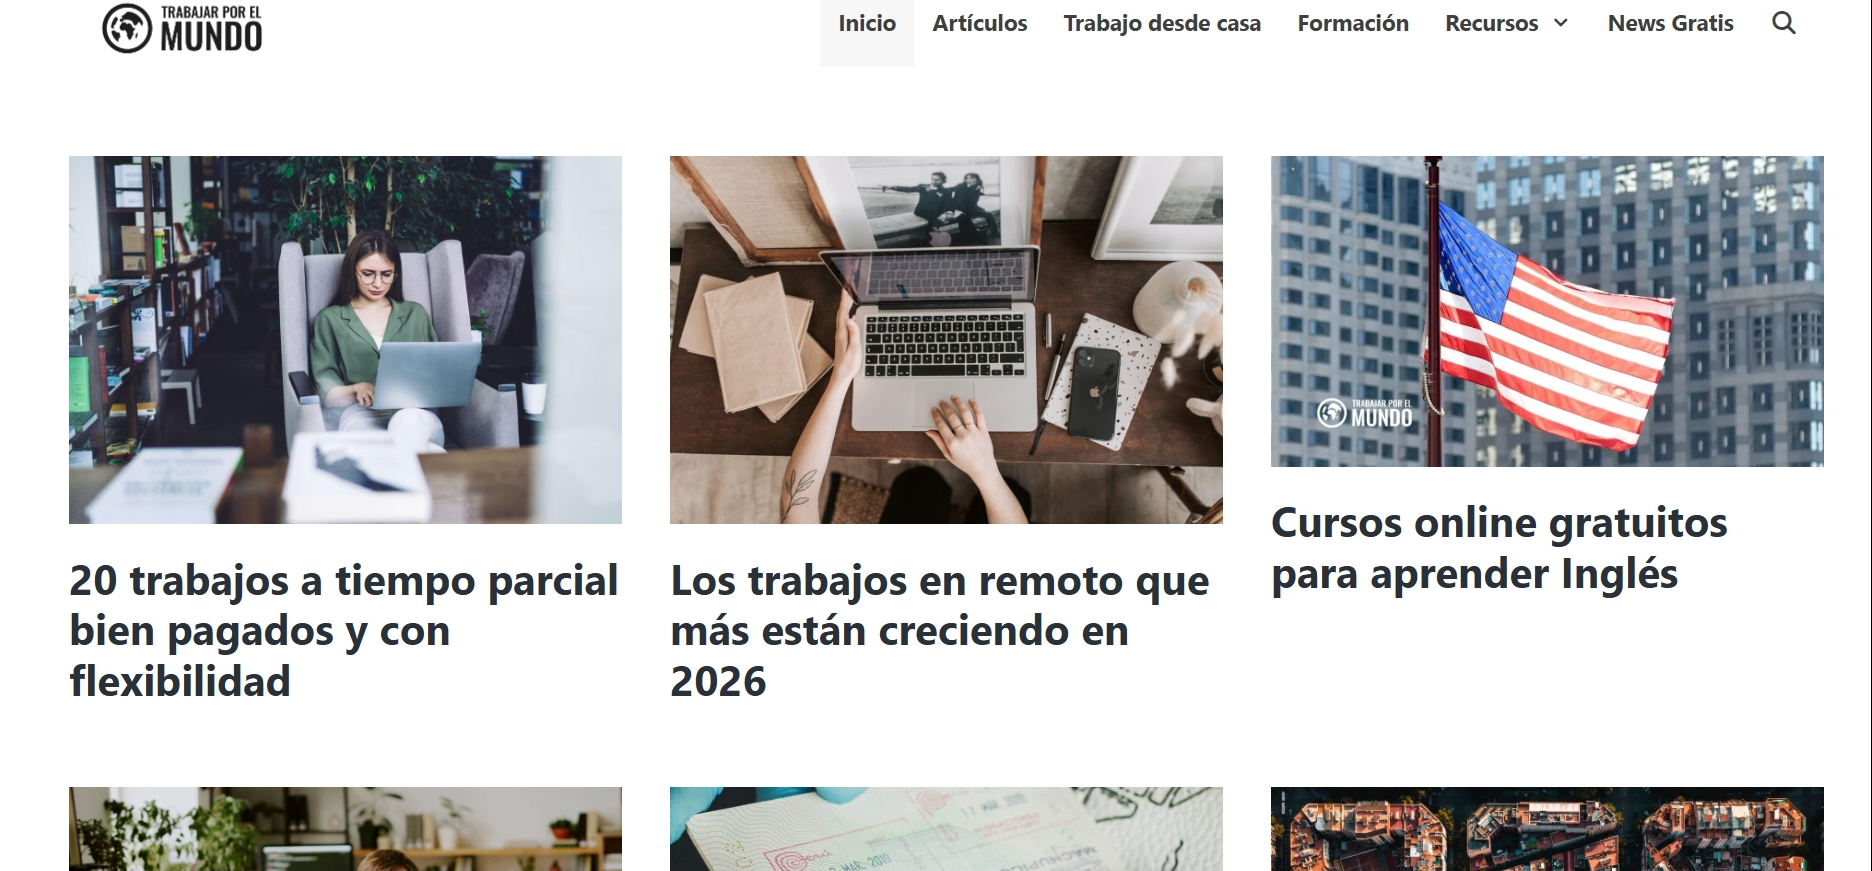Open the bottom-left plants office thumbnail
The width and height of the screenshot is (1872, 871).
pos(345,829)
